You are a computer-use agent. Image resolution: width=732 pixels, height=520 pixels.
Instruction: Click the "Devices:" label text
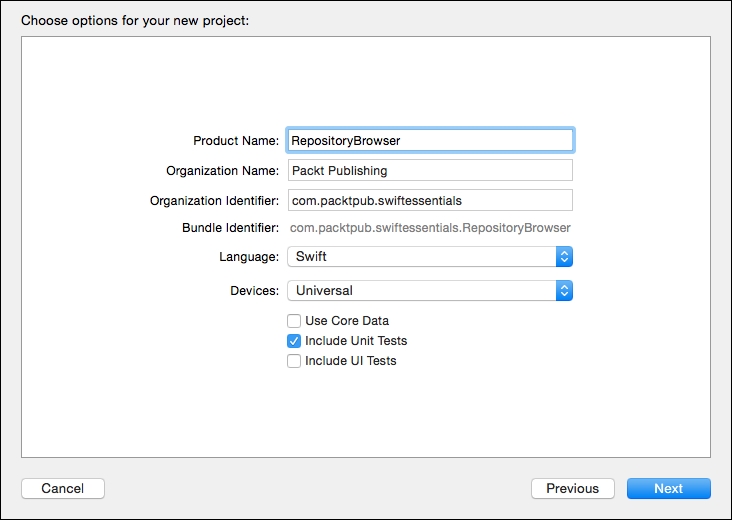[254, 291]
